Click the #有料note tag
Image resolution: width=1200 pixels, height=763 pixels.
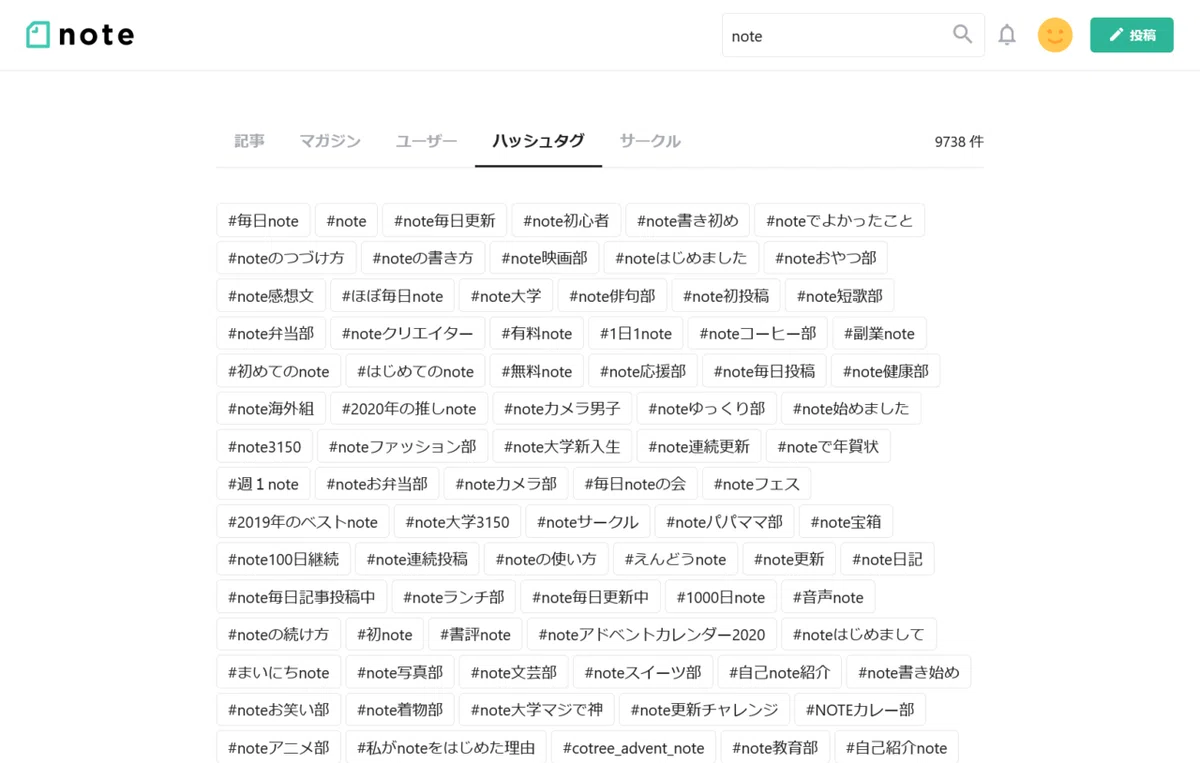click(x=537, y=333)
